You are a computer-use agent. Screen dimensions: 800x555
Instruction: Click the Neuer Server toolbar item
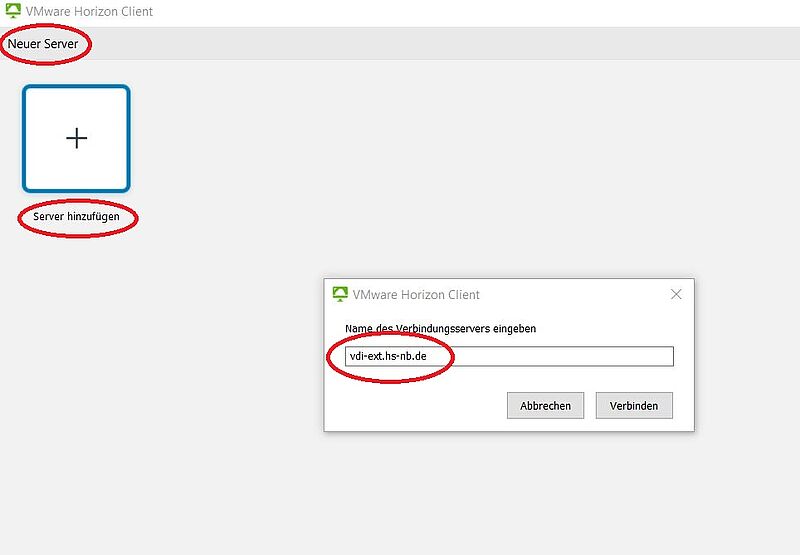43,44
